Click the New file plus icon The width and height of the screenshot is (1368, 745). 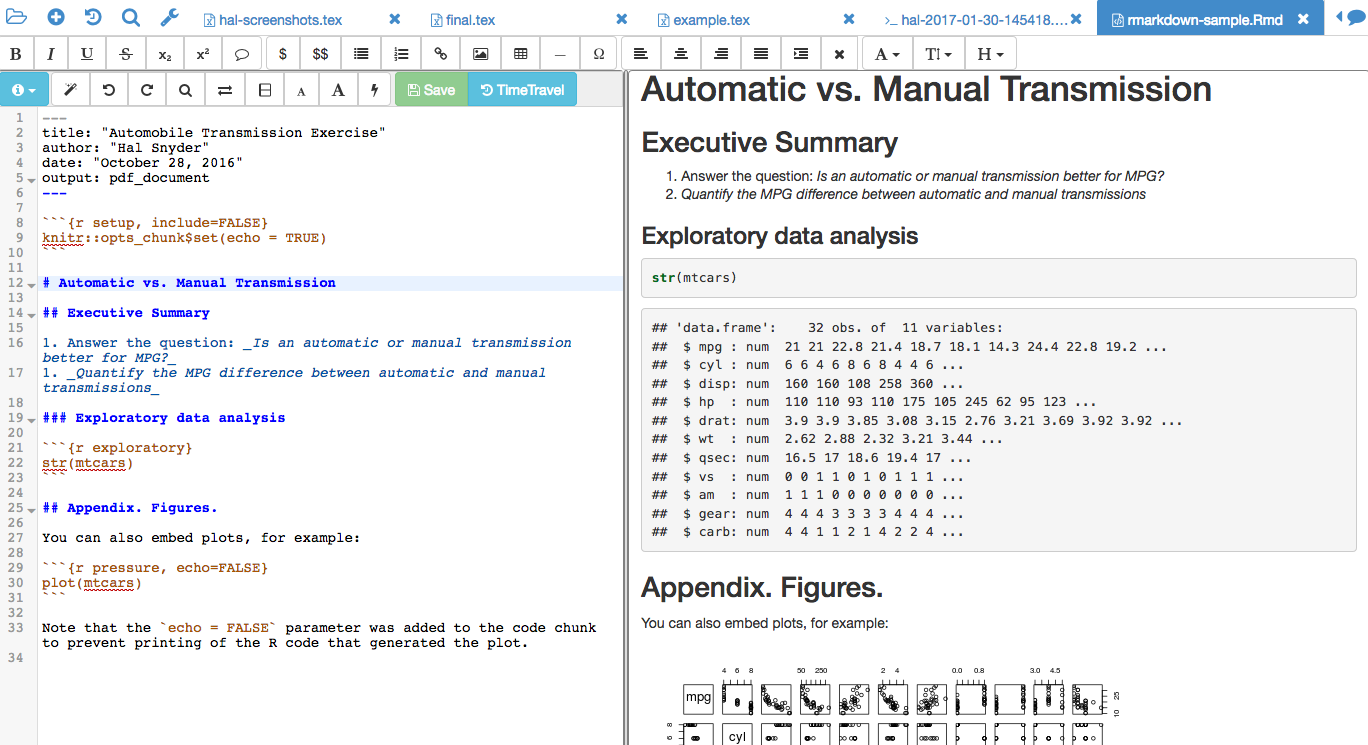coord(56,18)
